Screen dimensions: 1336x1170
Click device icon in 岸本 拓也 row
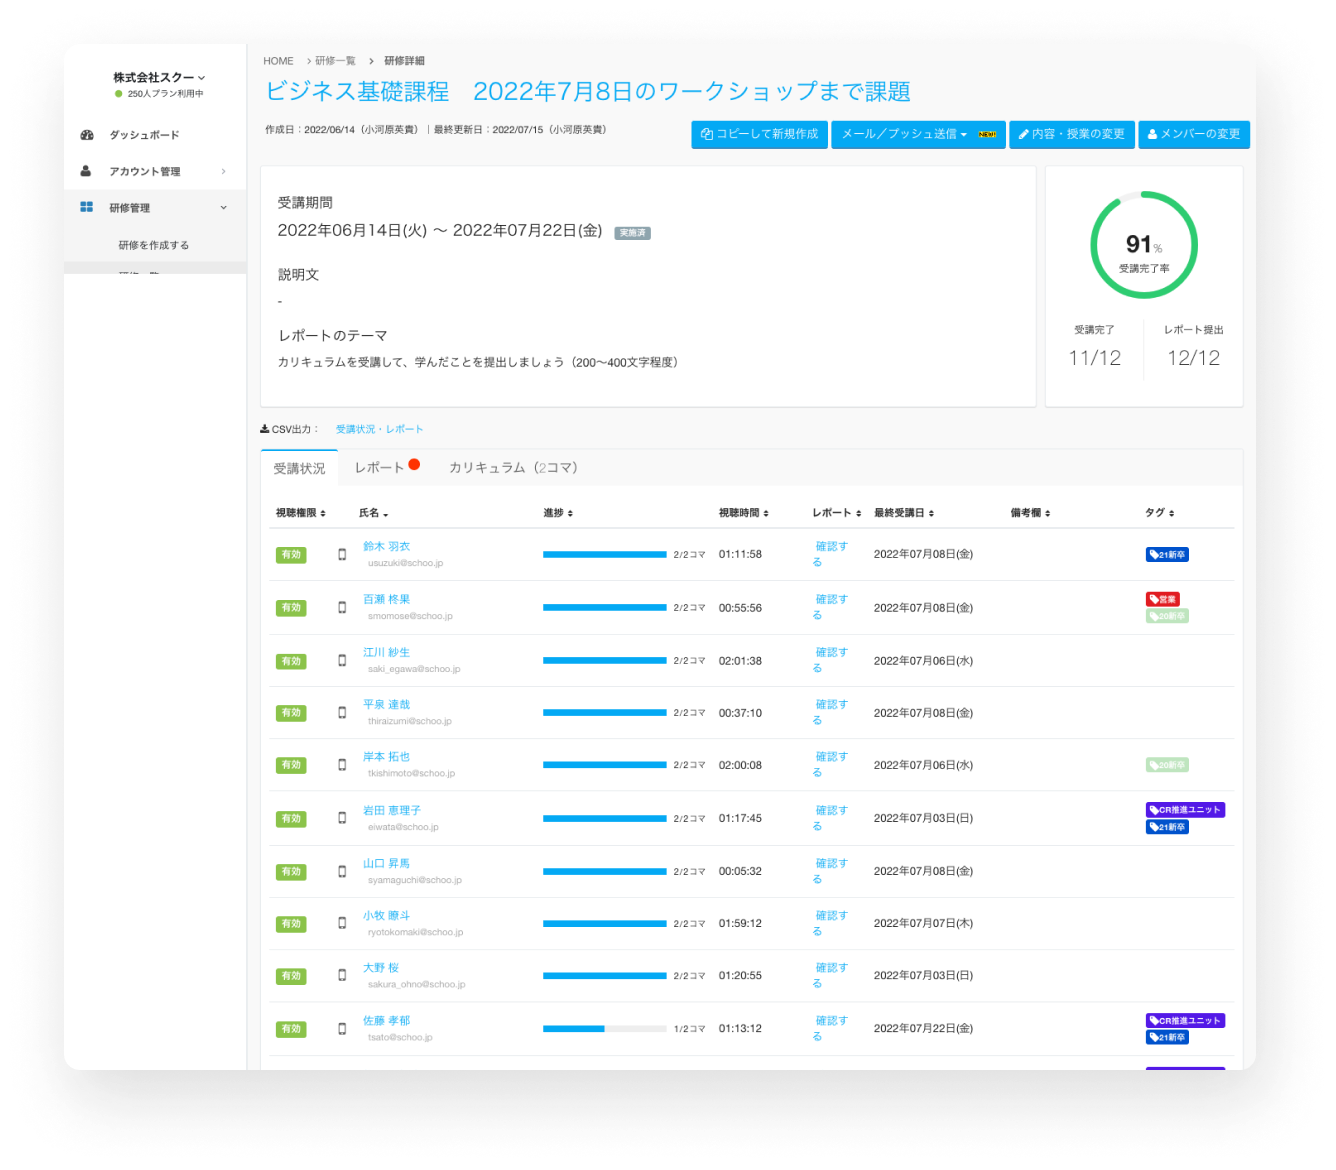click(342, 764)
